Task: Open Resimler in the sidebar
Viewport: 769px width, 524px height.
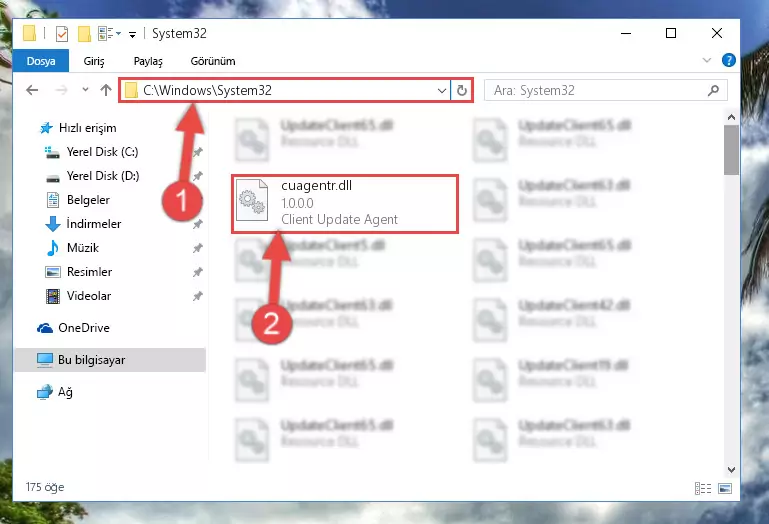Action: 89,272
